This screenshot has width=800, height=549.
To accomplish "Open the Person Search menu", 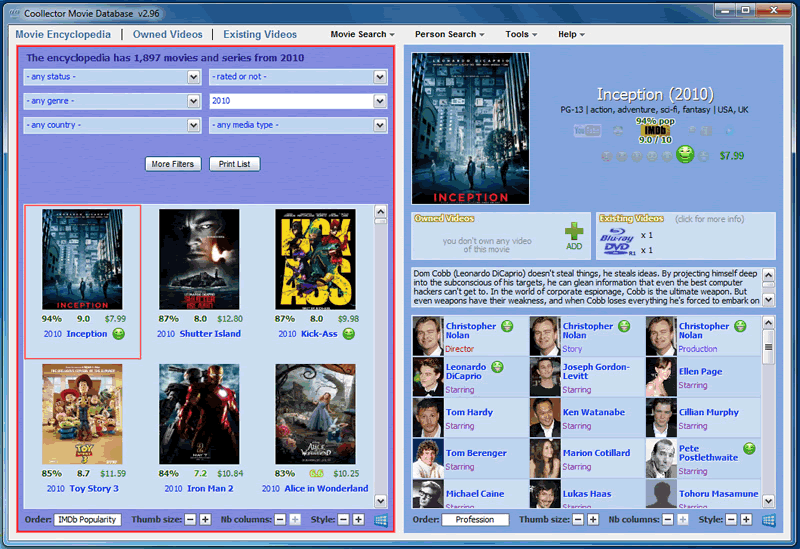I will pyautogui.click(x=449, y=34).
